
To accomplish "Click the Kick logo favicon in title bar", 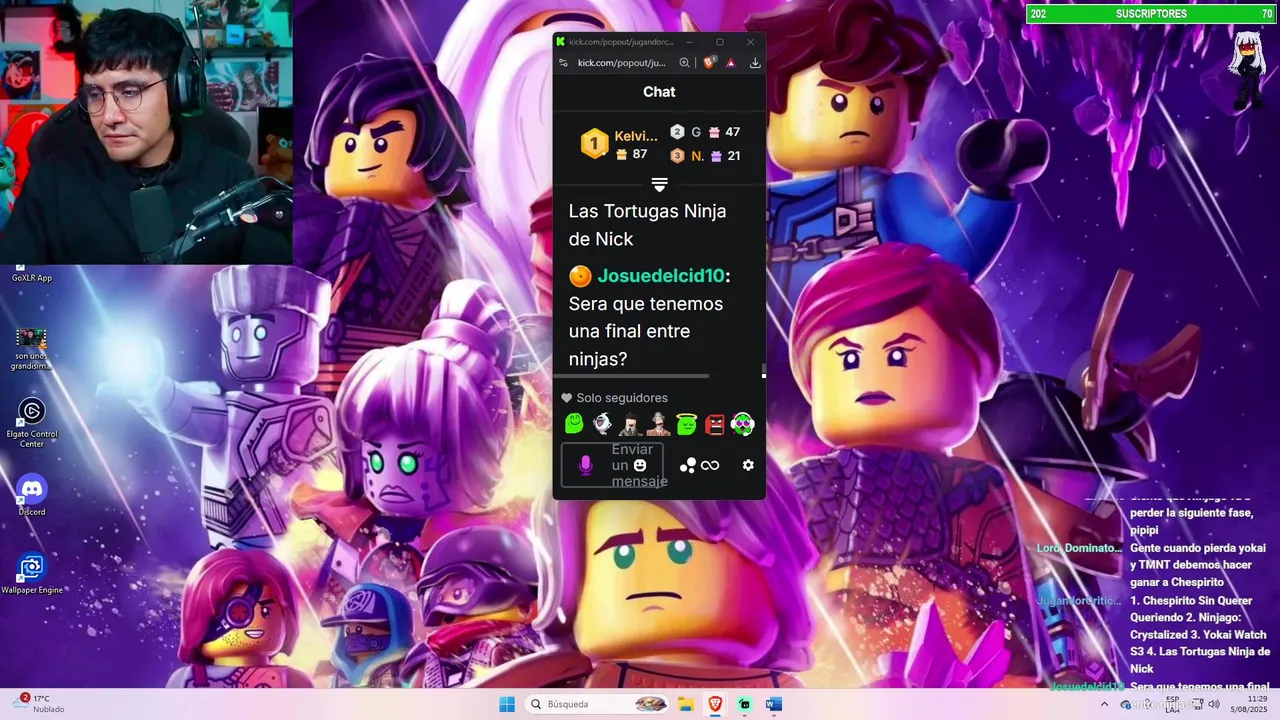I will [x=561, y=42].
